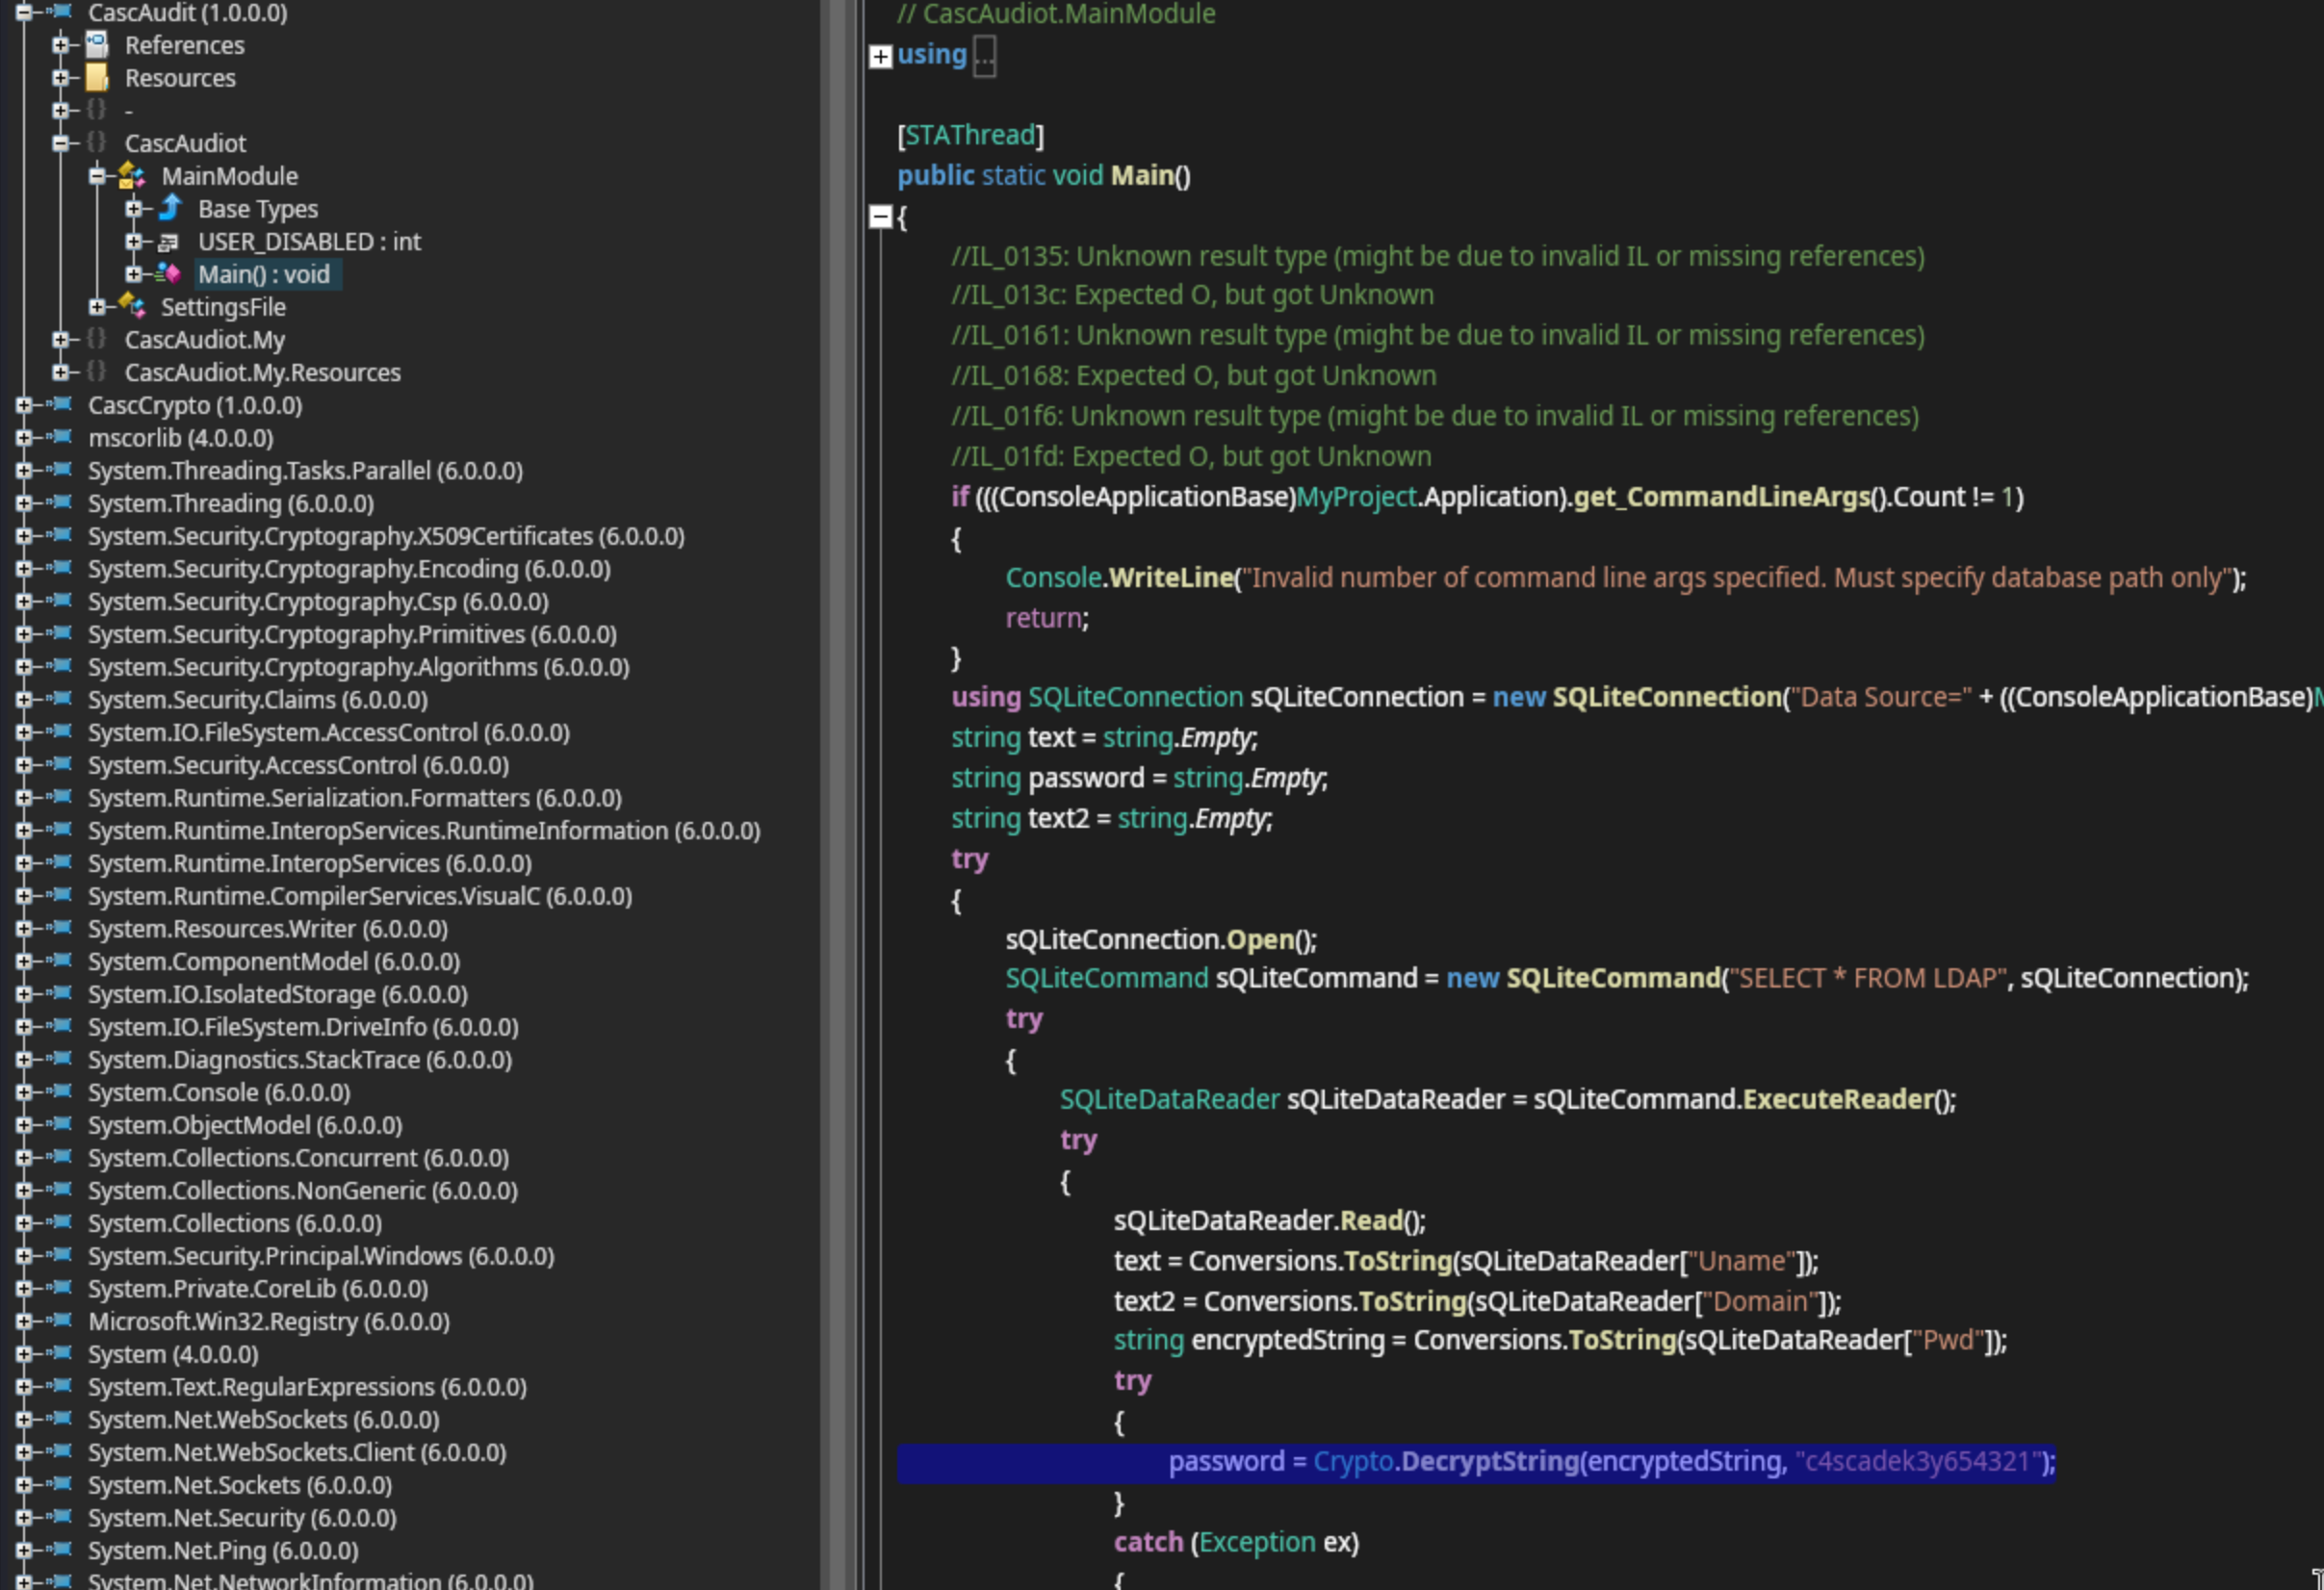The width and height of the screenshot is (2324, 1590).
Task: Collapse the Main method body fold
Action: 880,216
